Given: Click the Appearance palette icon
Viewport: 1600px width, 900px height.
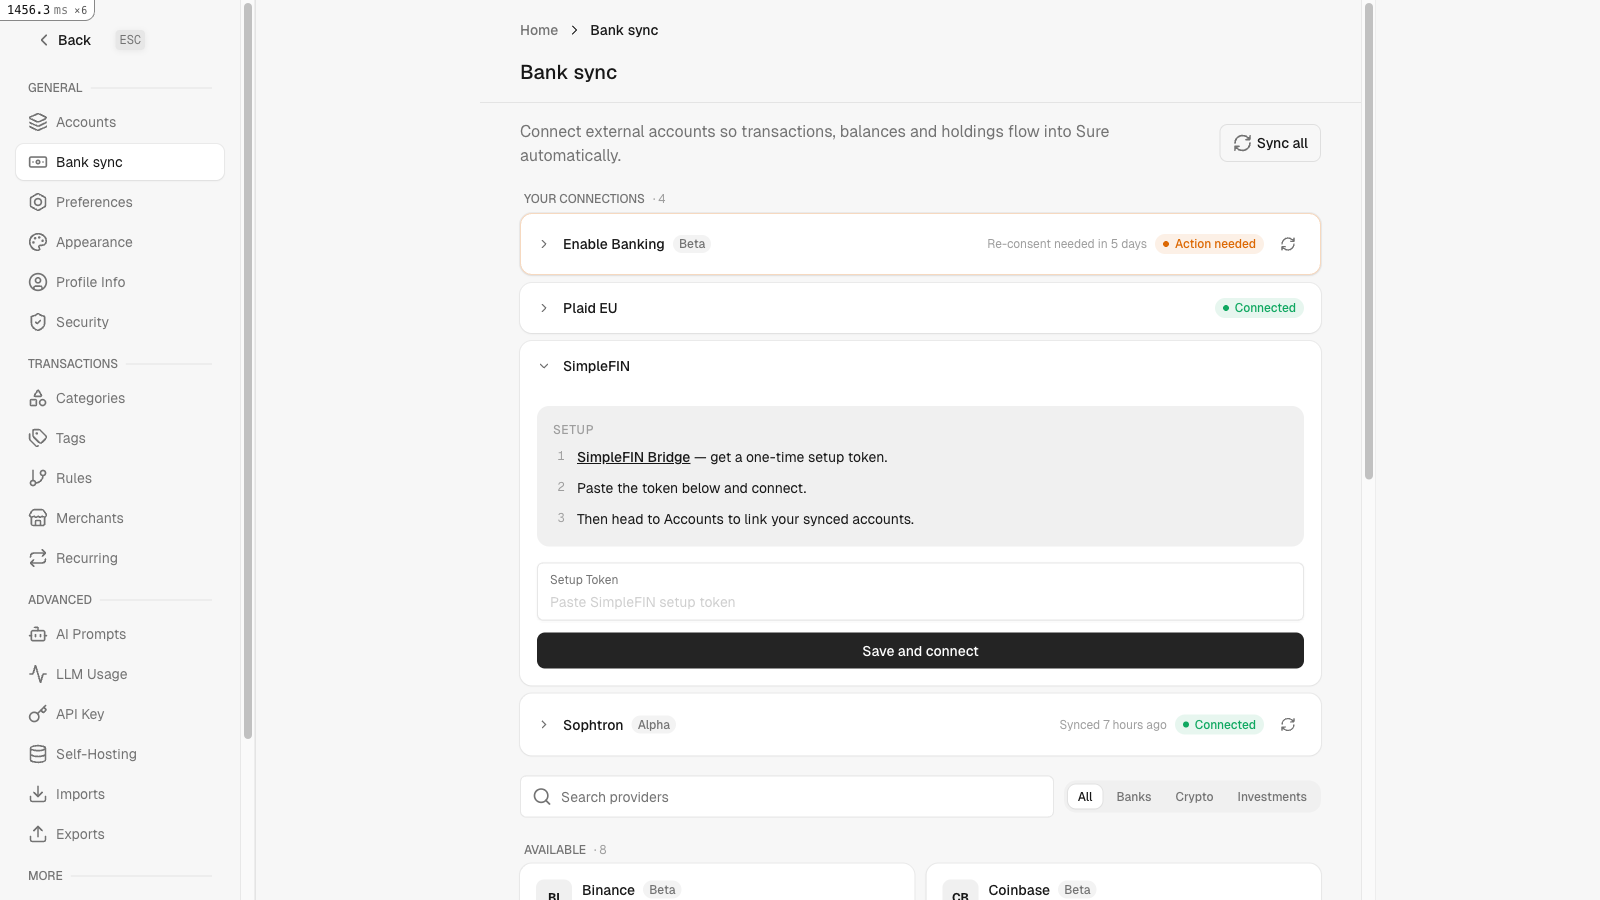Looking at the screenshot, I should [38, 242].
